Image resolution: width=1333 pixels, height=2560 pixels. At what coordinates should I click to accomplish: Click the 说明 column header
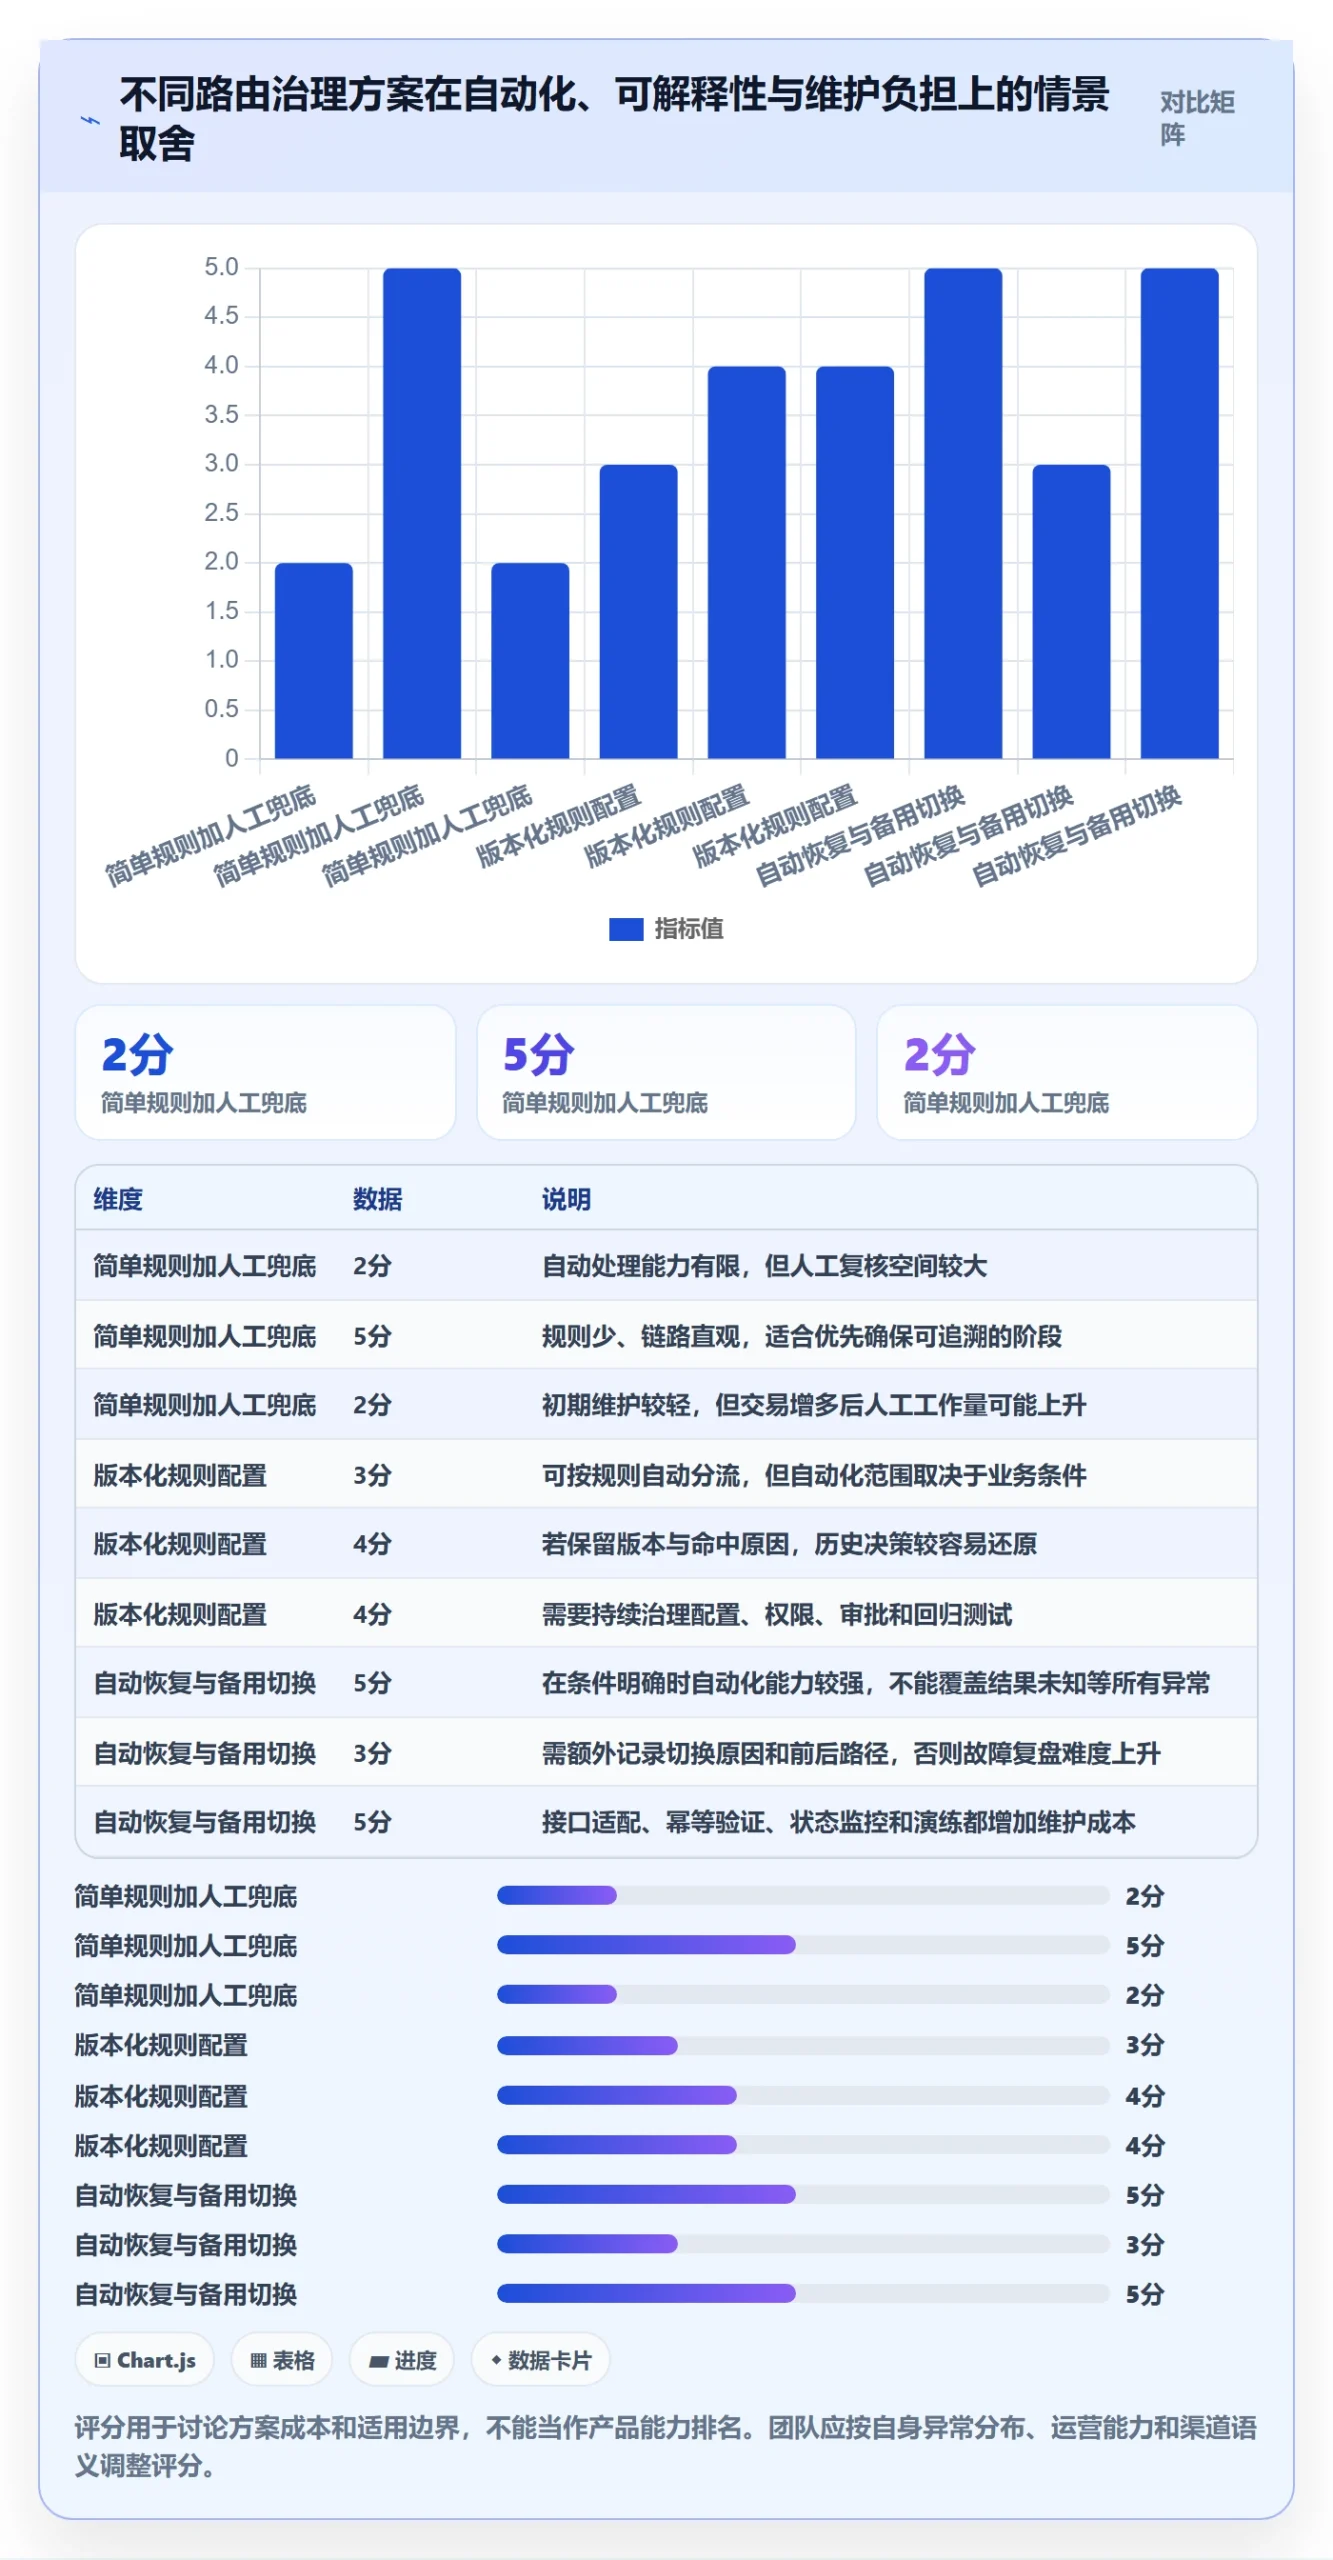(x=566, y=1199)
